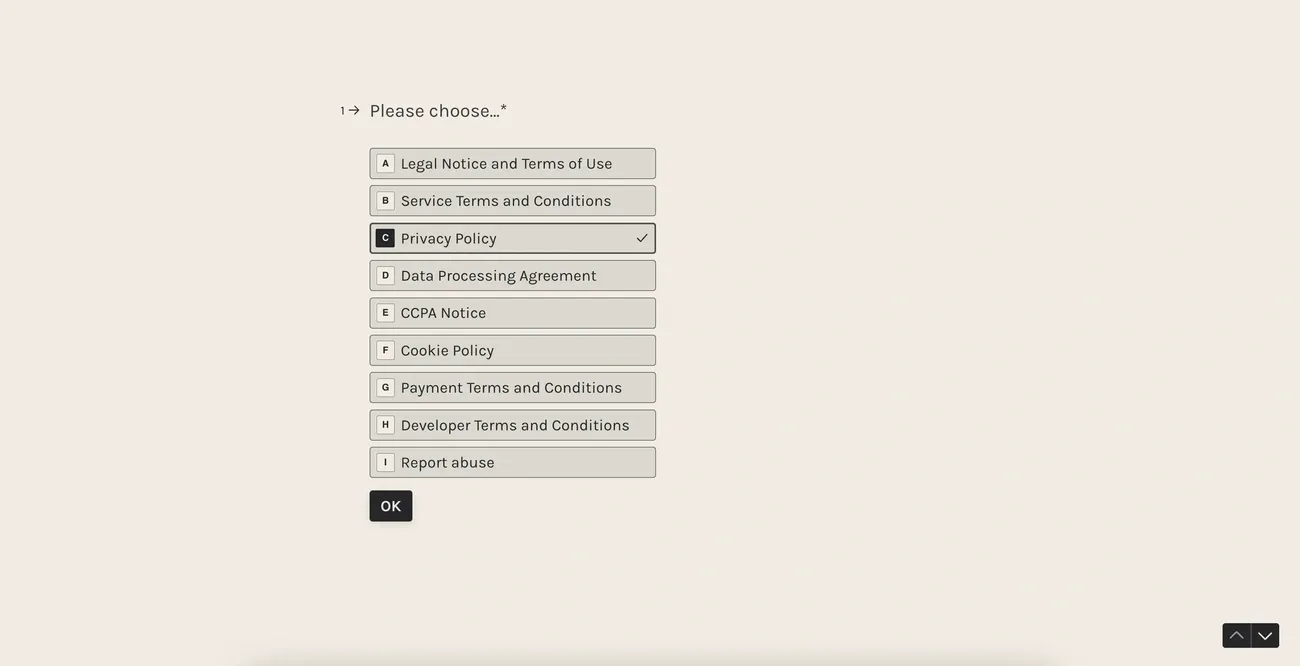Select the Cookie Policy option
1300x666 pixels.
pos(447,351)
